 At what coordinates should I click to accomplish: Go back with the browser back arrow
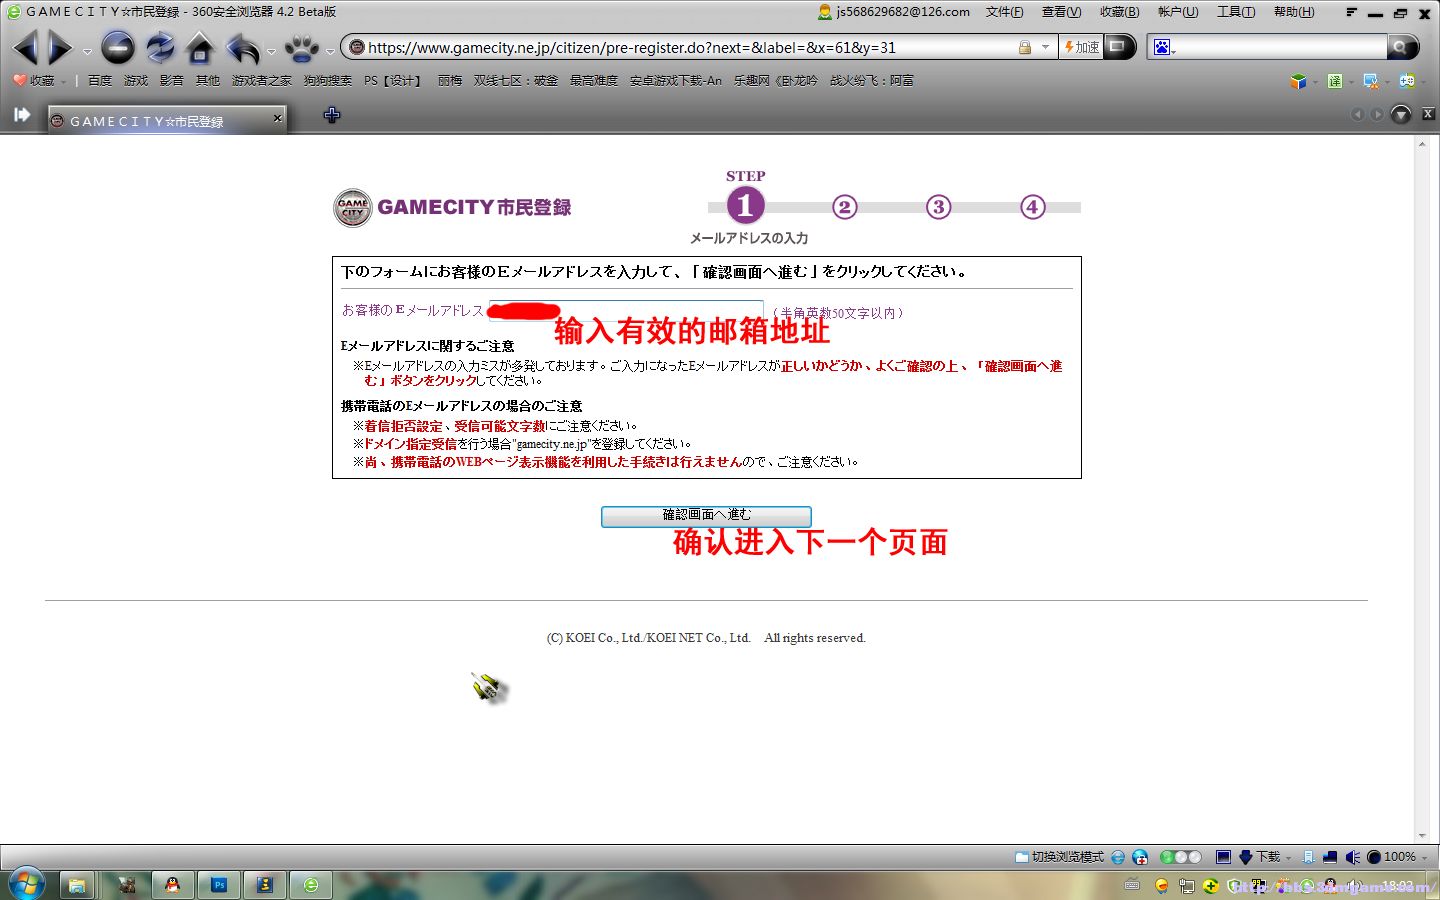click(x=25, y=47)
